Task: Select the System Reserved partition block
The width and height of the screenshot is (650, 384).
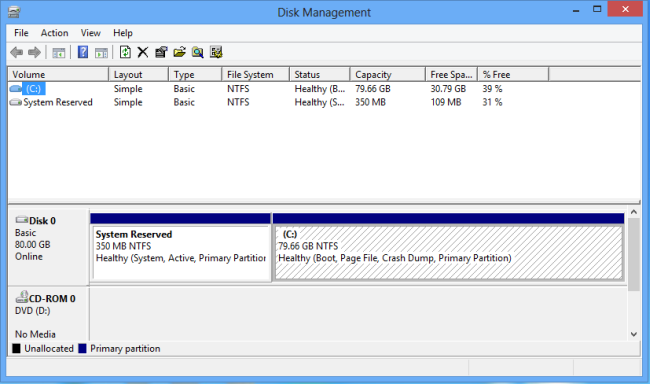Action: 181,248
